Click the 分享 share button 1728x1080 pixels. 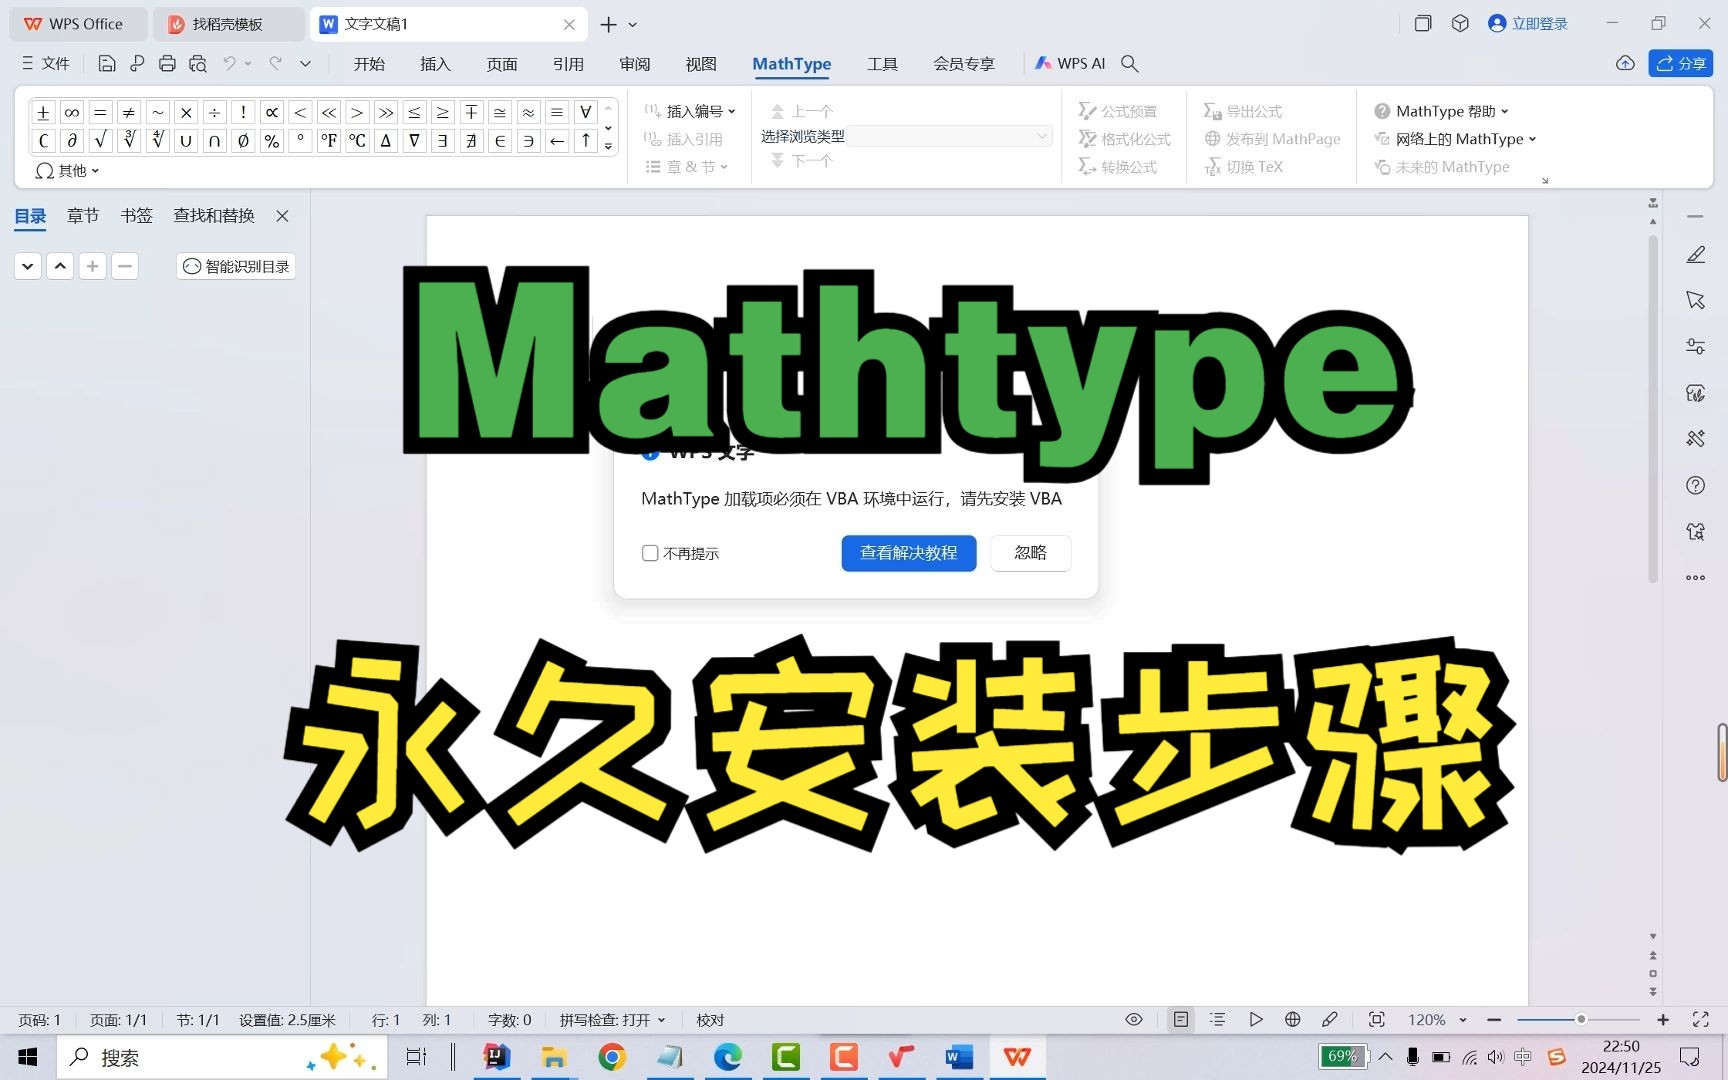[x=1681, y=63]
